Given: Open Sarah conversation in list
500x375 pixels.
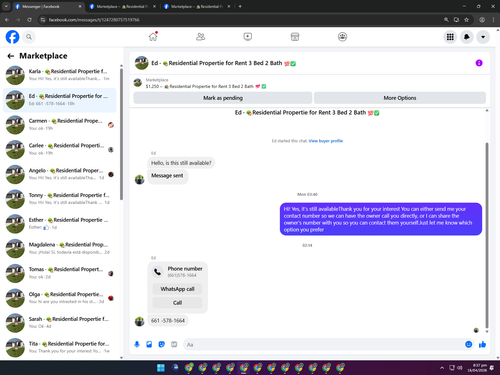Looking at the screenshot, I should 60,323.
